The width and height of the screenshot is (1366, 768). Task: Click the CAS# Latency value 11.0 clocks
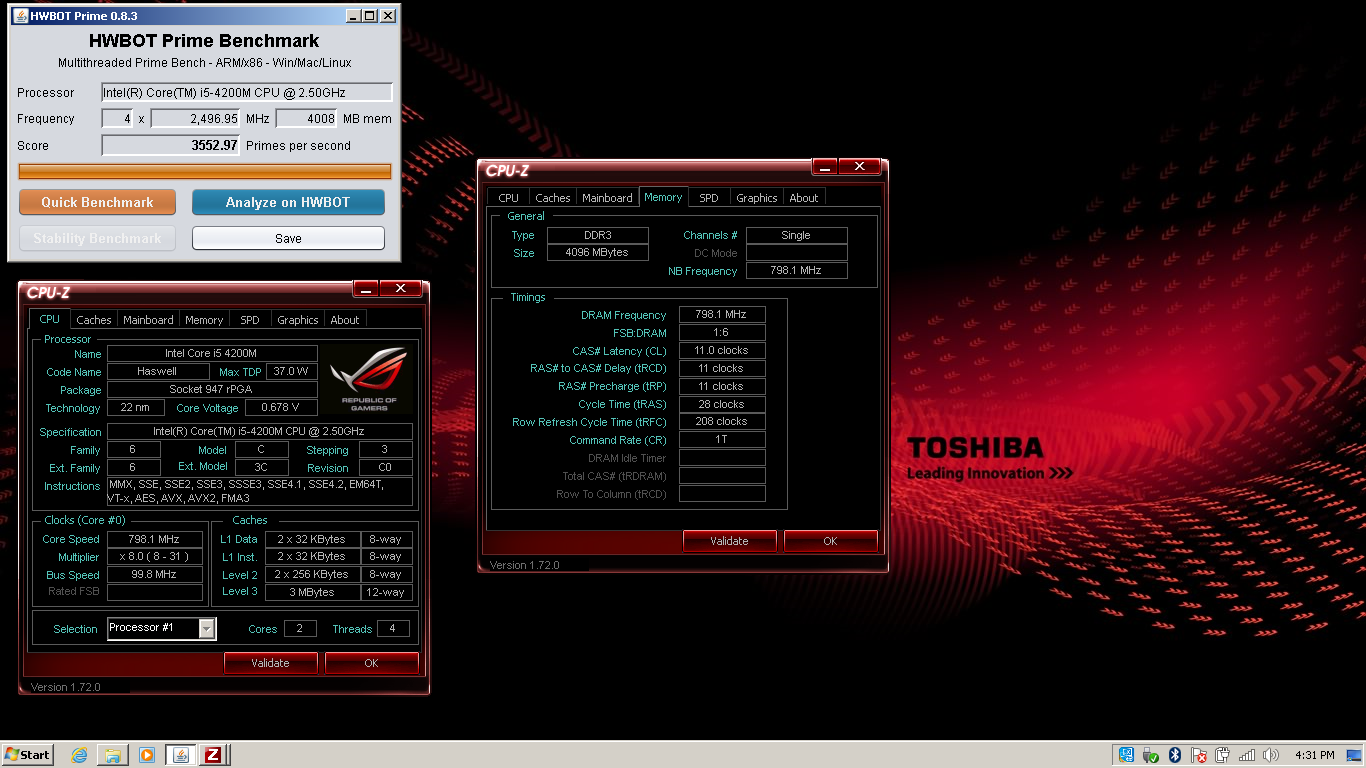[x=722, y=350]
